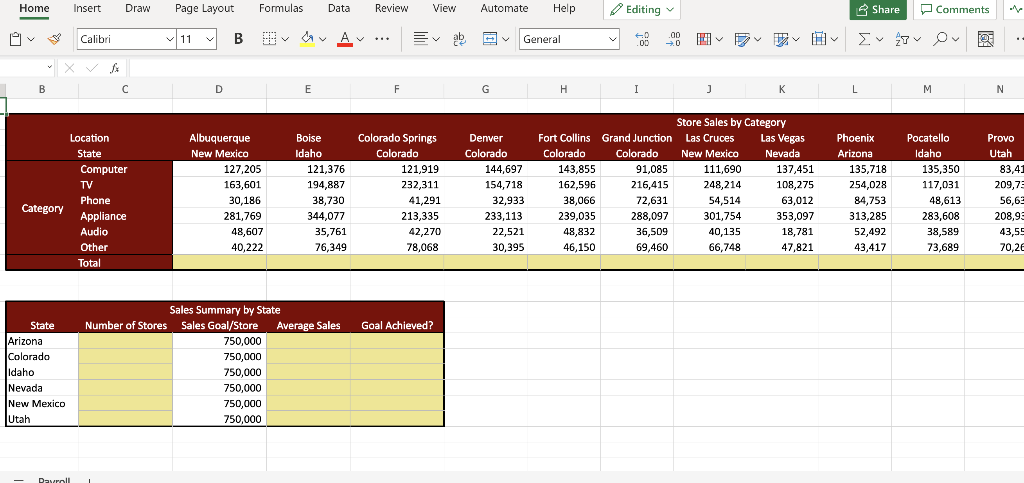The height and width of the screenshot is (483, 1024).
Task: Click the Find magnifier icon
Action: pyautogui.click(x=940, y=39)
